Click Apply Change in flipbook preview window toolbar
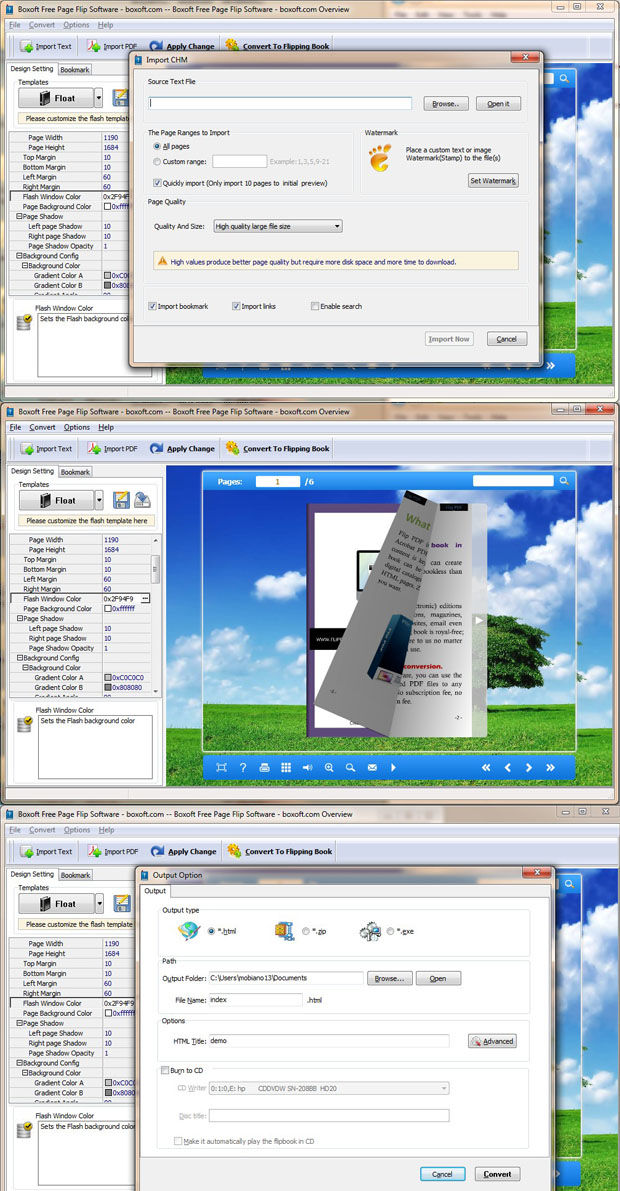This screenshot has height=1191, width=620. [182, 449]
